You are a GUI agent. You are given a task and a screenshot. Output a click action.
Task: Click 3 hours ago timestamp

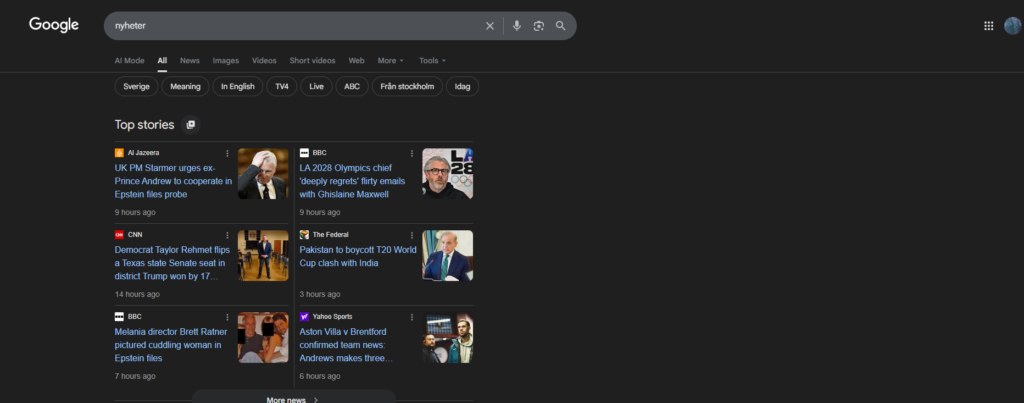coord(320,295)
